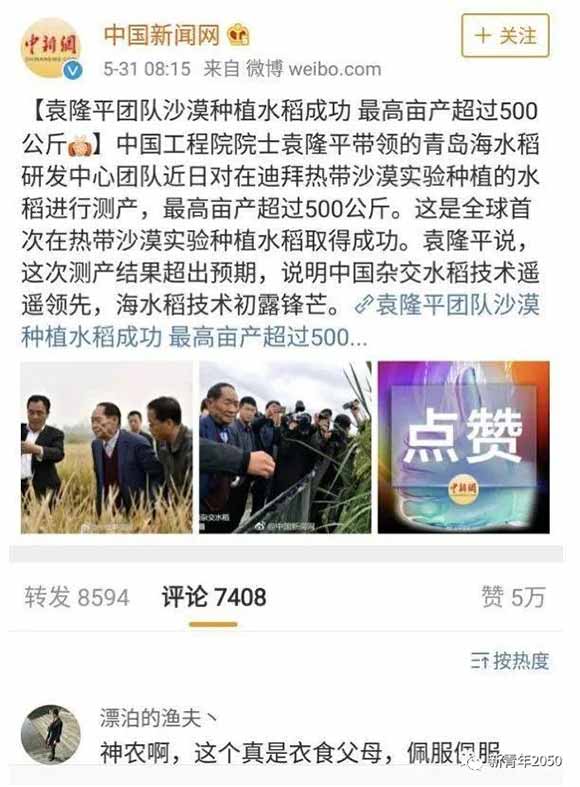
Task: Tap the clapping hands emoji in headline
Action: pyautogui.click(x=80, y=145)
